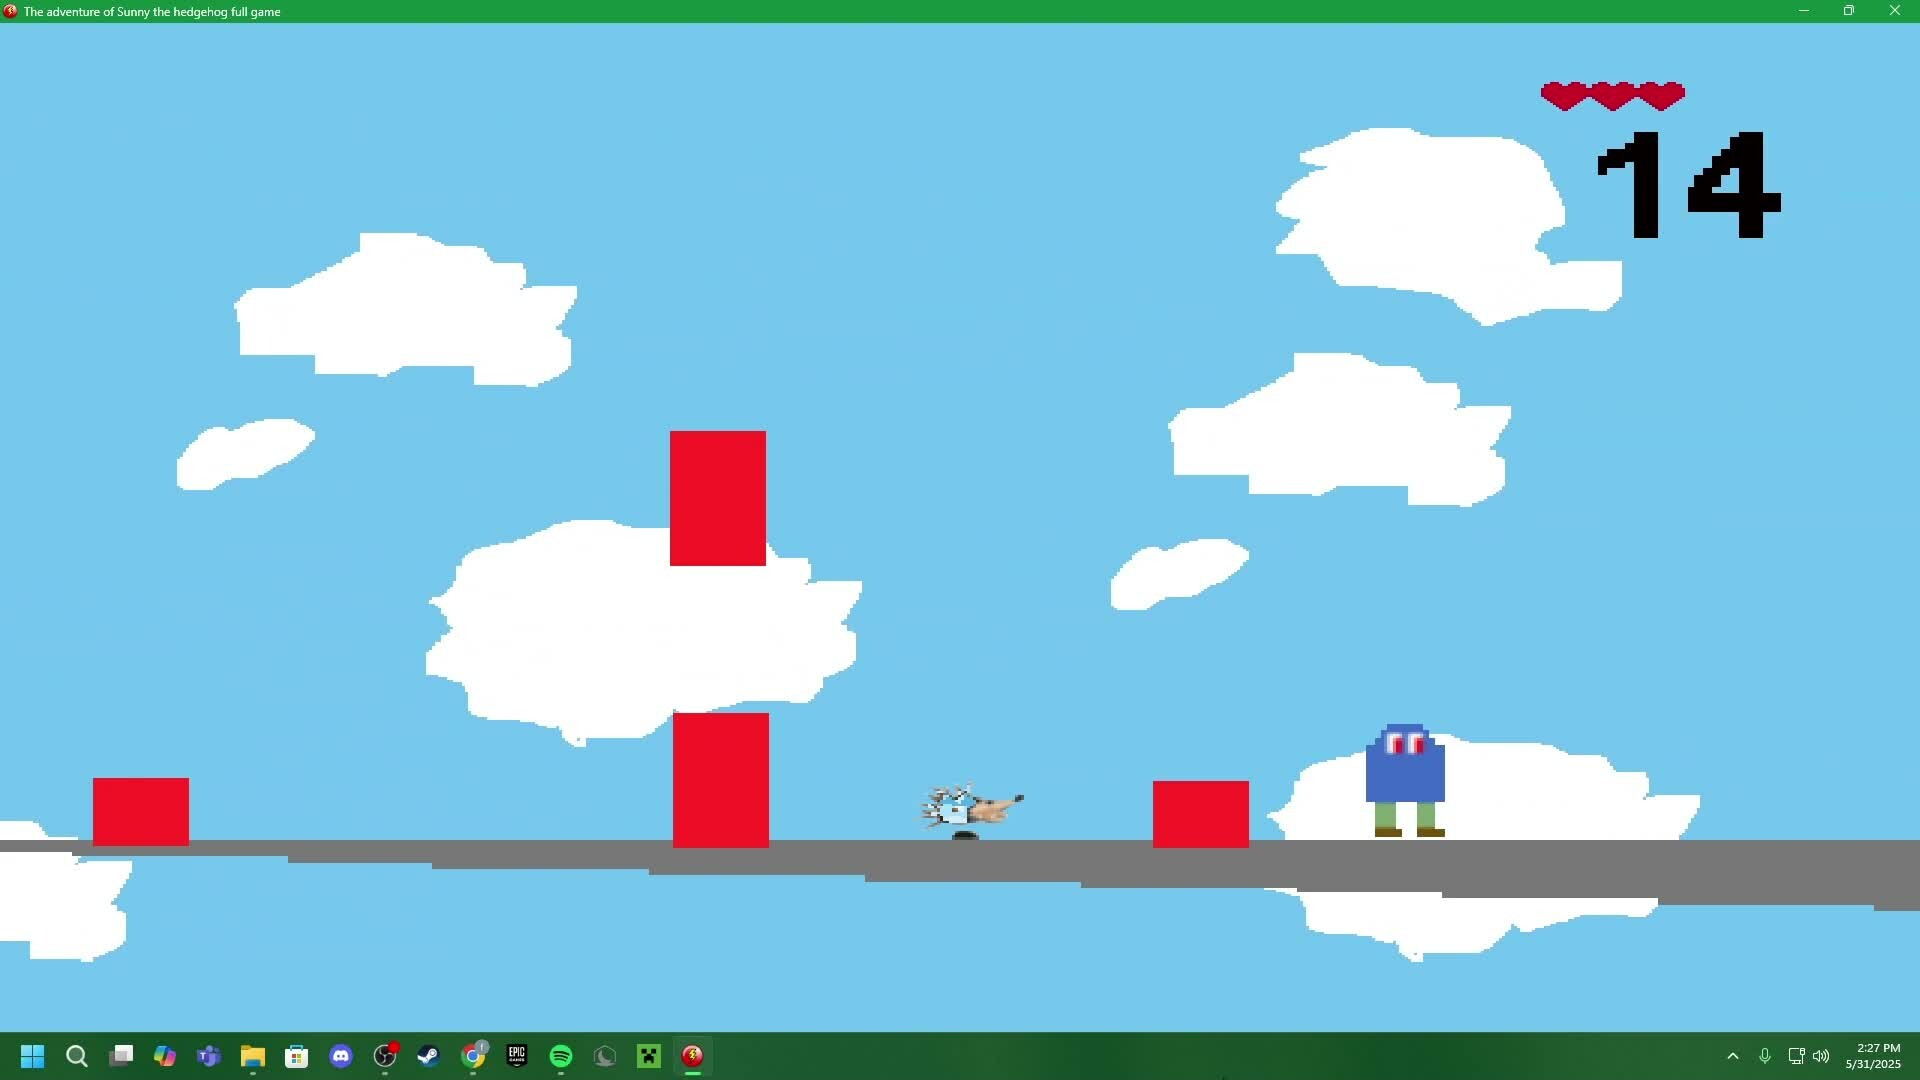The height and width of the screenshot is (1080, 1920).
Task: Toggle the microphone tray icon
Action: point(1765,1056)
